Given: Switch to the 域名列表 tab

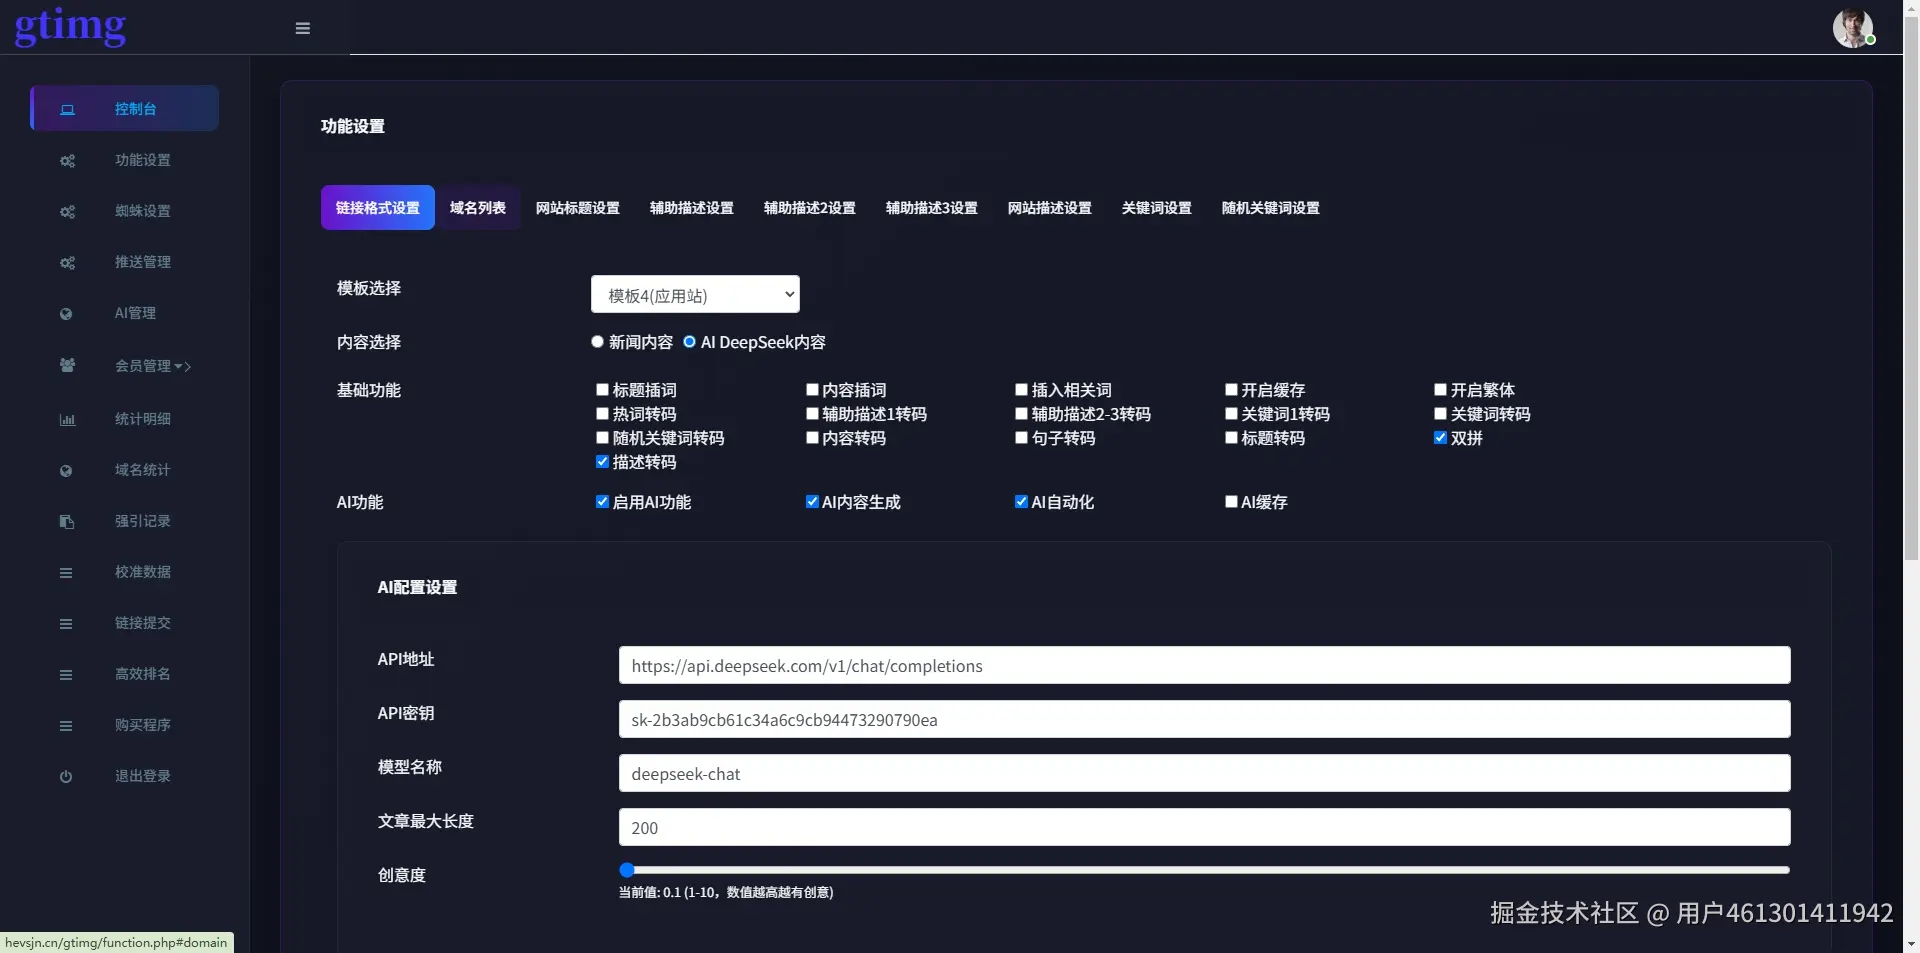Looking at the screenshot, I should 478,208.
